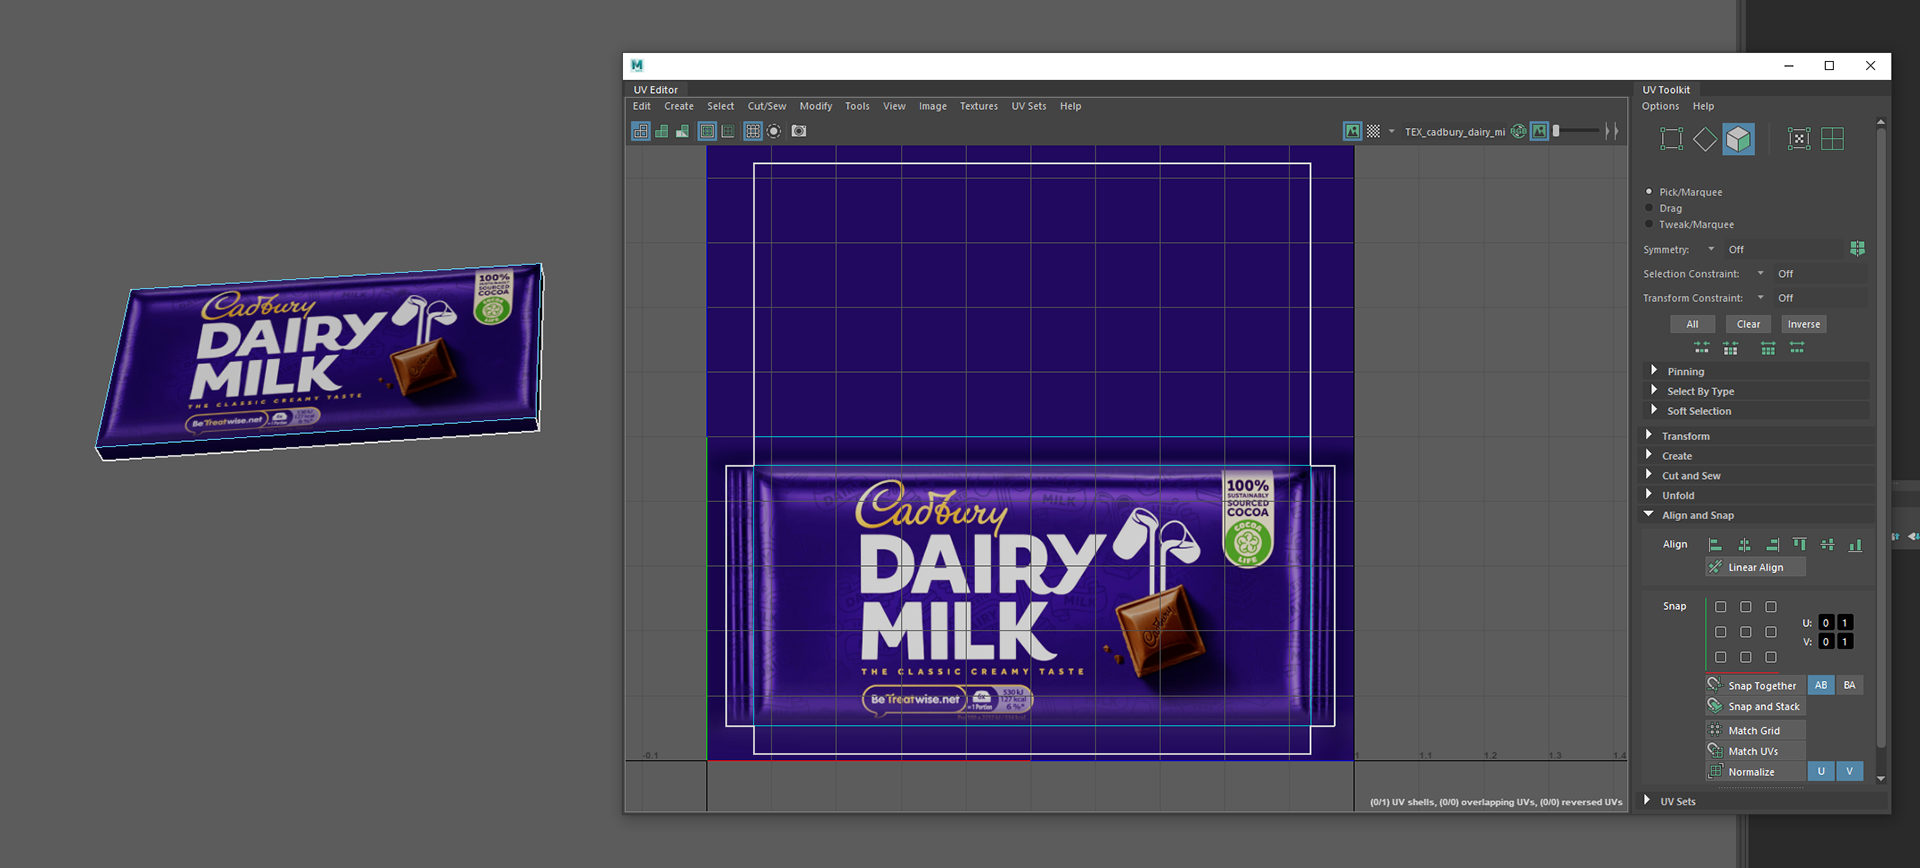Open the Textures menu
The width and height of the screenshot is (1920, 868).
979,106
